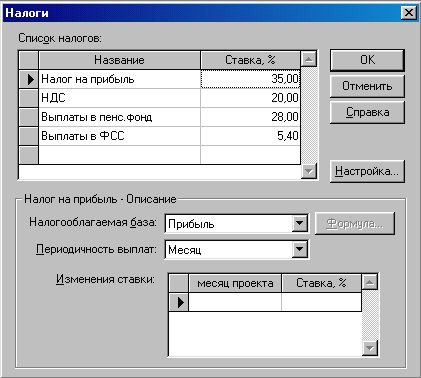Select the Выплаты в ФСС row
This screenshot has height=378, width=421.
(x=120, y=136)
